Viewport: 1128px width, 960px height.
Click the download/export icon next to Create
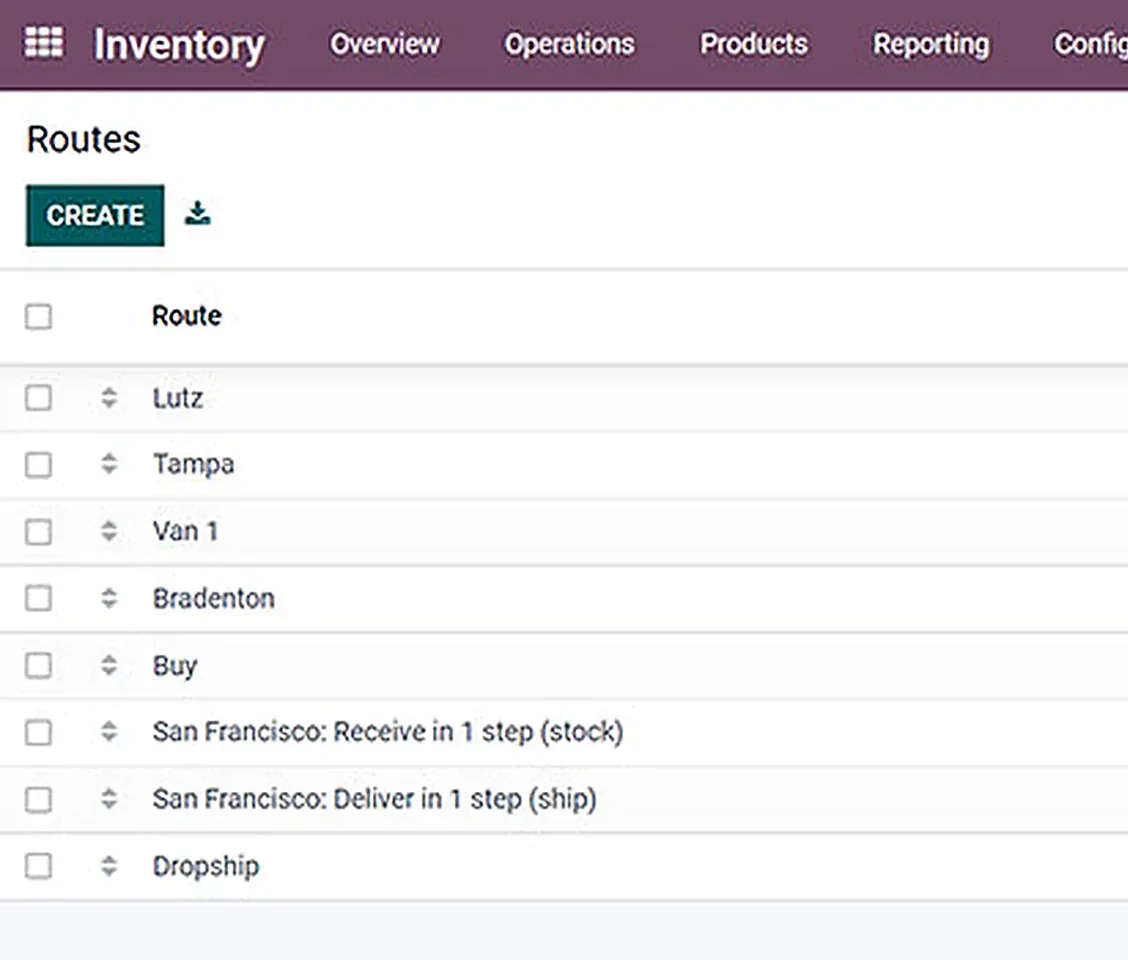[x=197, y=214]
